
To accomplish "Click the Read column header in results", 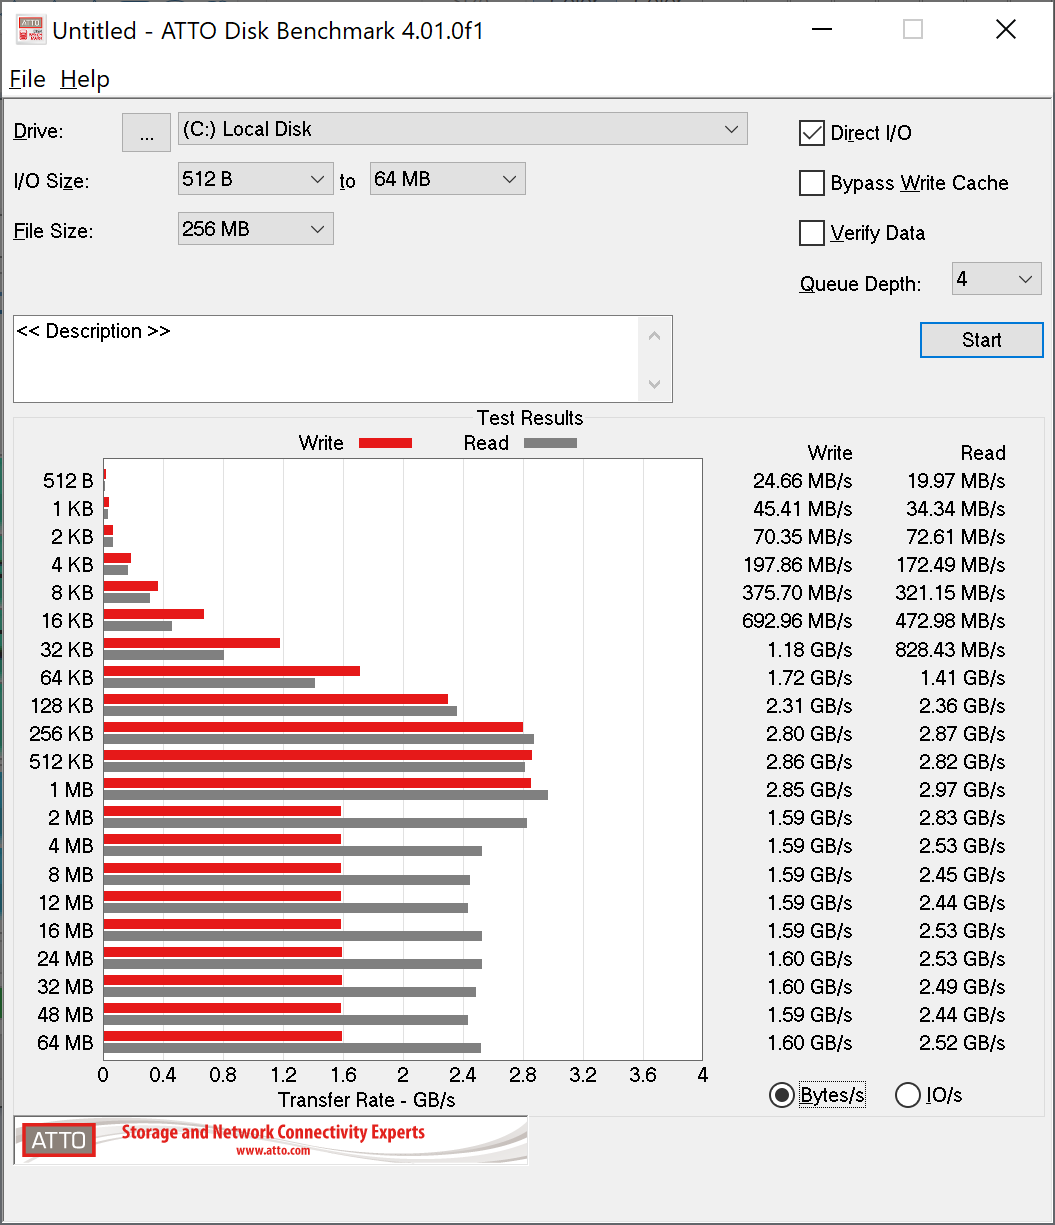I will pyautogui.click(x=983, y=453).
